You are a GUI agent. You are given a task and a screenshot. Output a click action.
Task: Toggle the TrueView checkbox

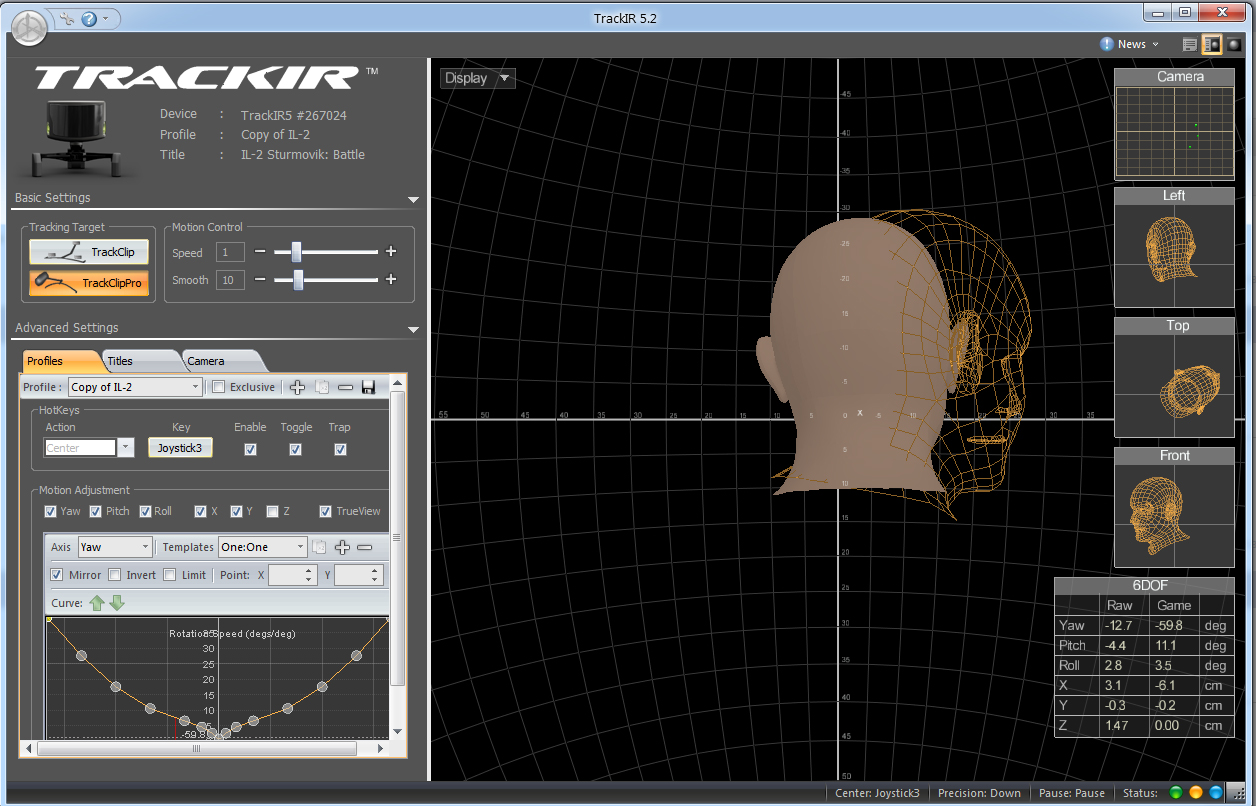pyautogui.click(x=325, y=511)
